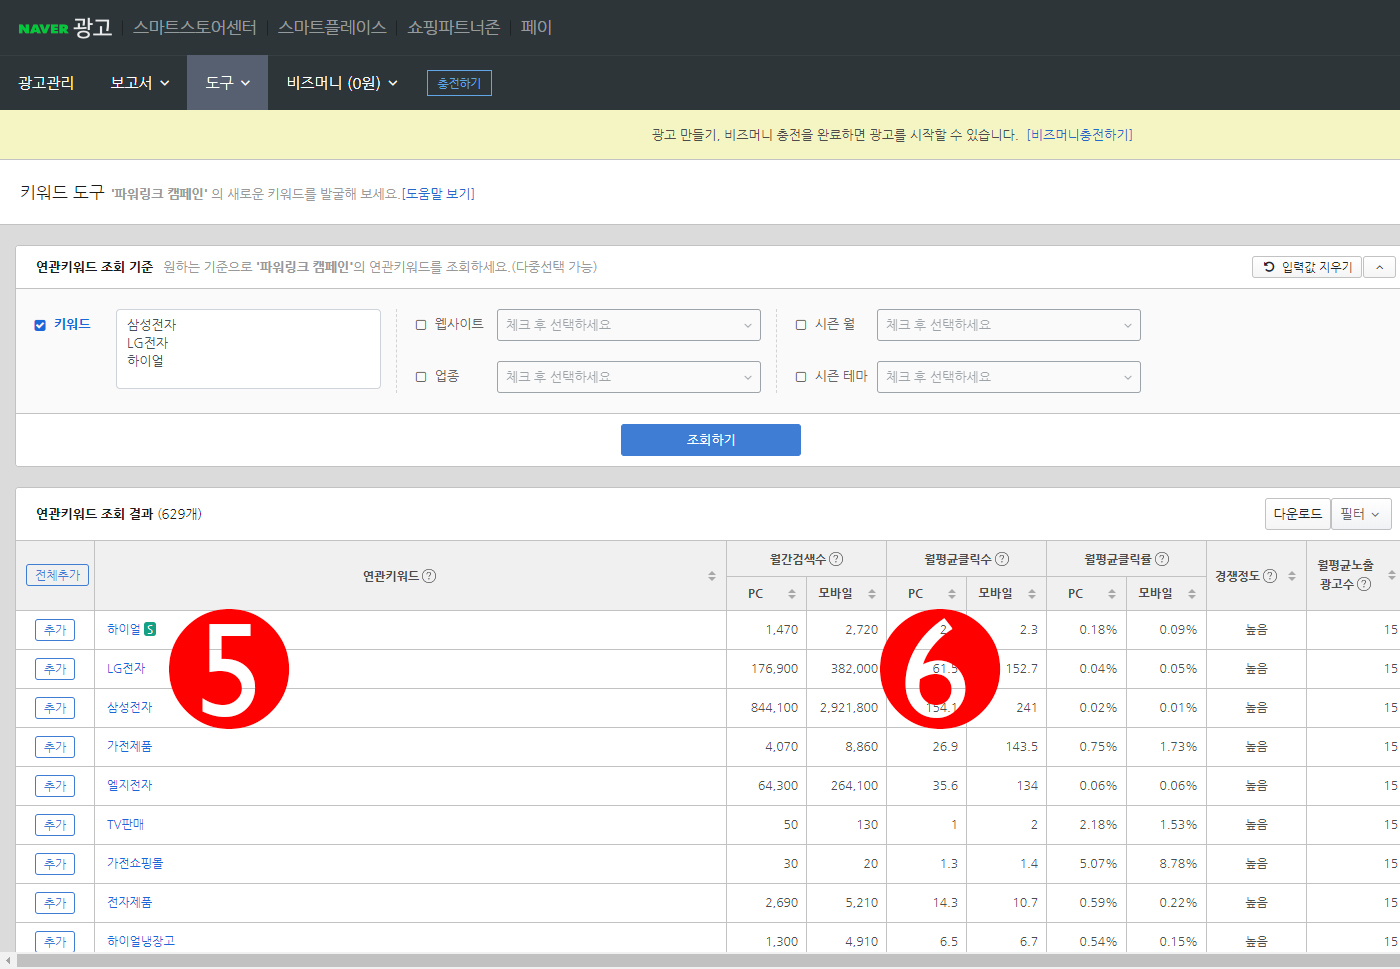Open the 광고관리 menu item
The image size is (1400, 969).
[x=46, y=83]
